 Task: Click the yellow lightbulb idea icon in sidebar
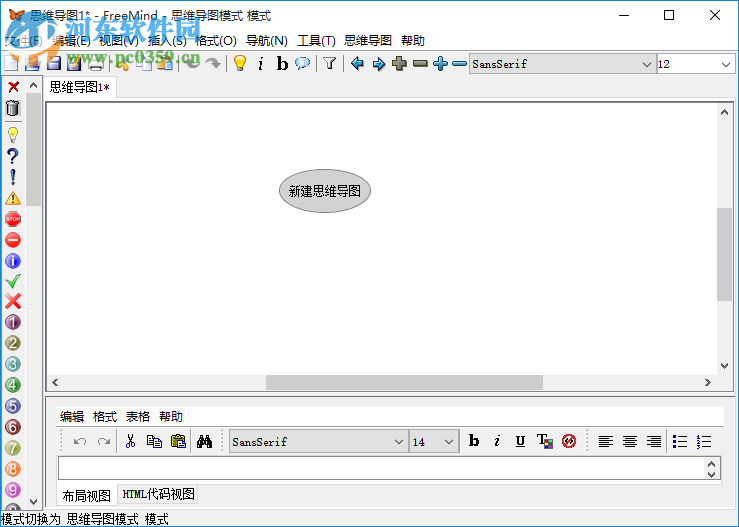pos(13,135)
